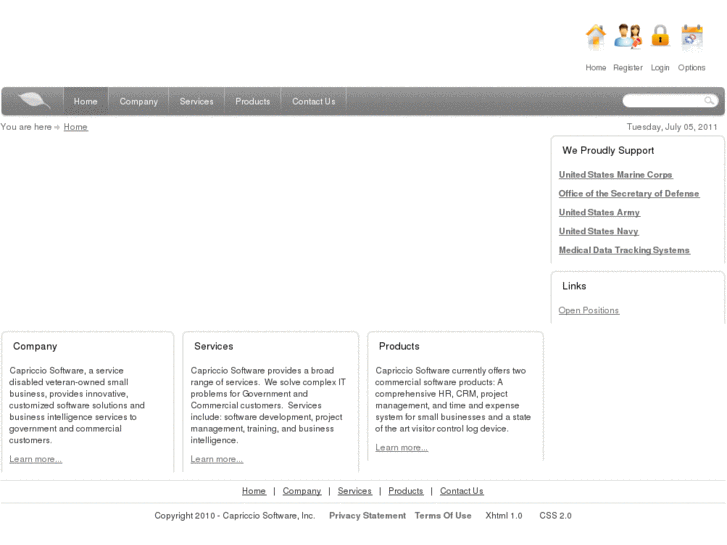Open Options label in top right
Screen dimensions: 727x545
(x=691, y=68)
